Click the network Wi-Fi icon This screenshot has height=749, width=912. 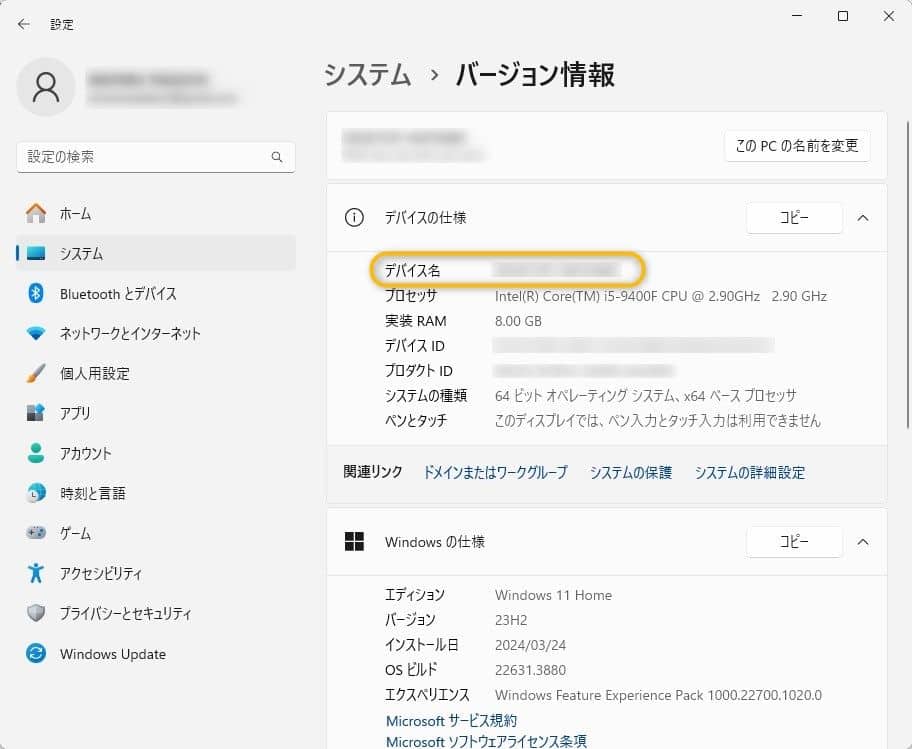tap(35, 333)
